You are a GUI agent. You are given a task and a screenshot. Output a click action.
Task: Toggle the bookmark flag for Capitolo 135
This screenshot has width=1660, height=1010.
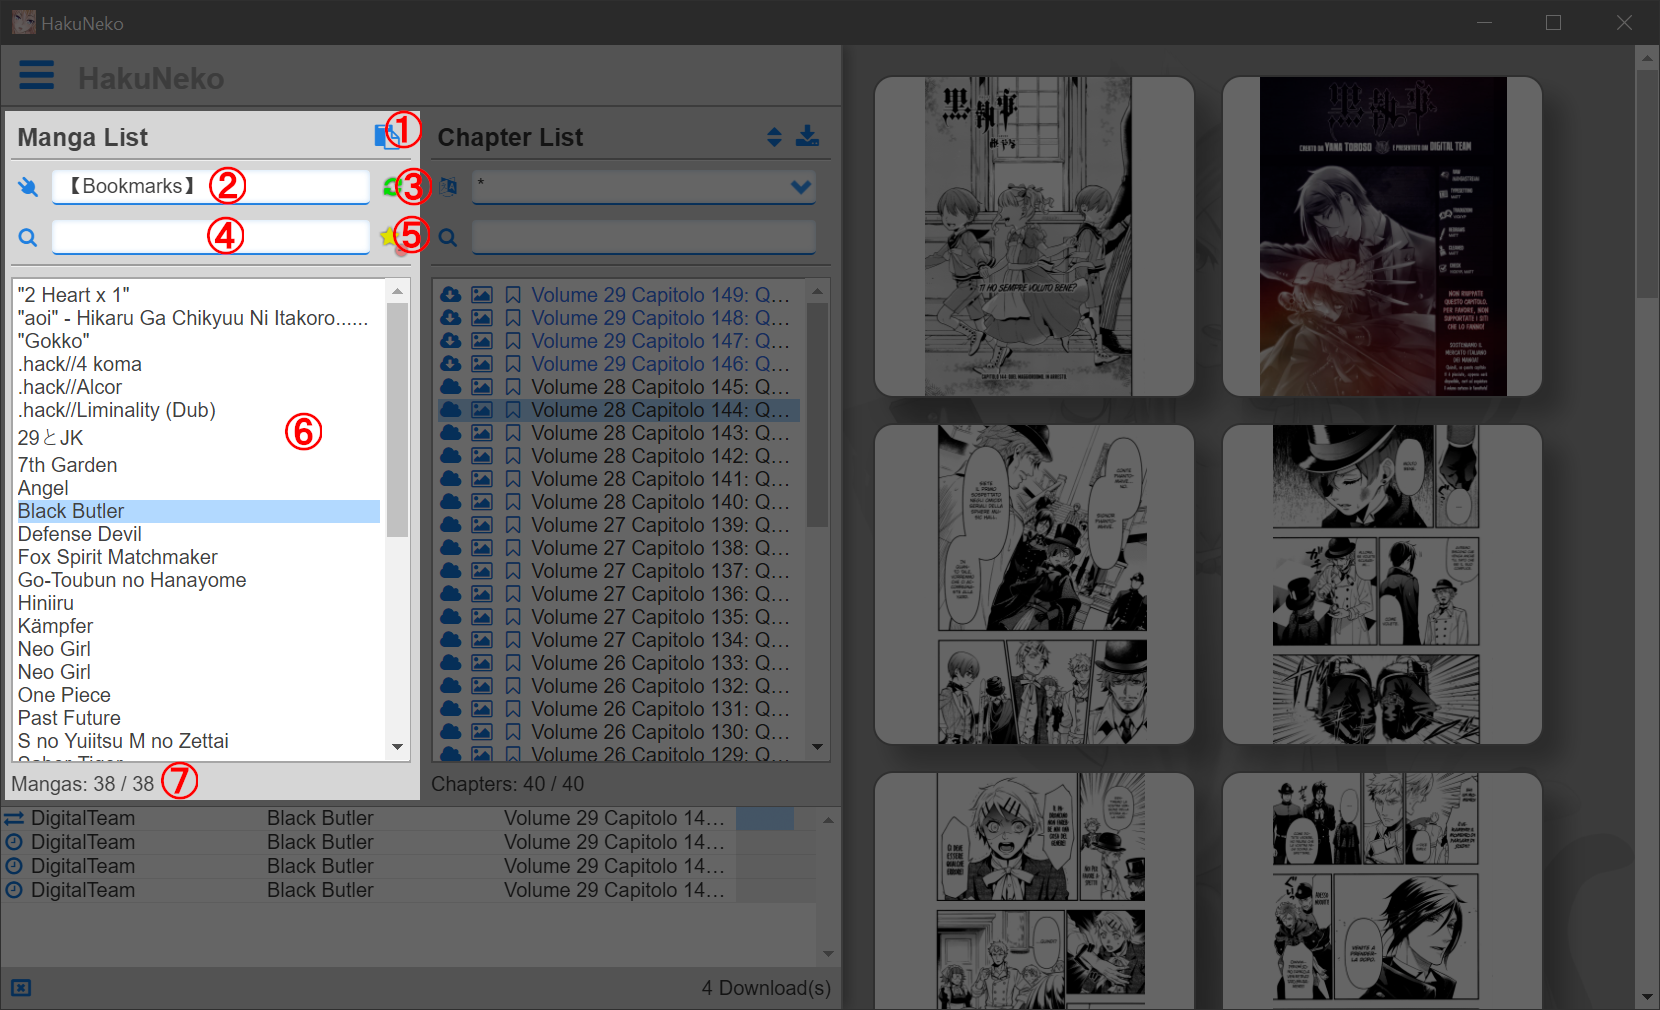coord(513,617)
